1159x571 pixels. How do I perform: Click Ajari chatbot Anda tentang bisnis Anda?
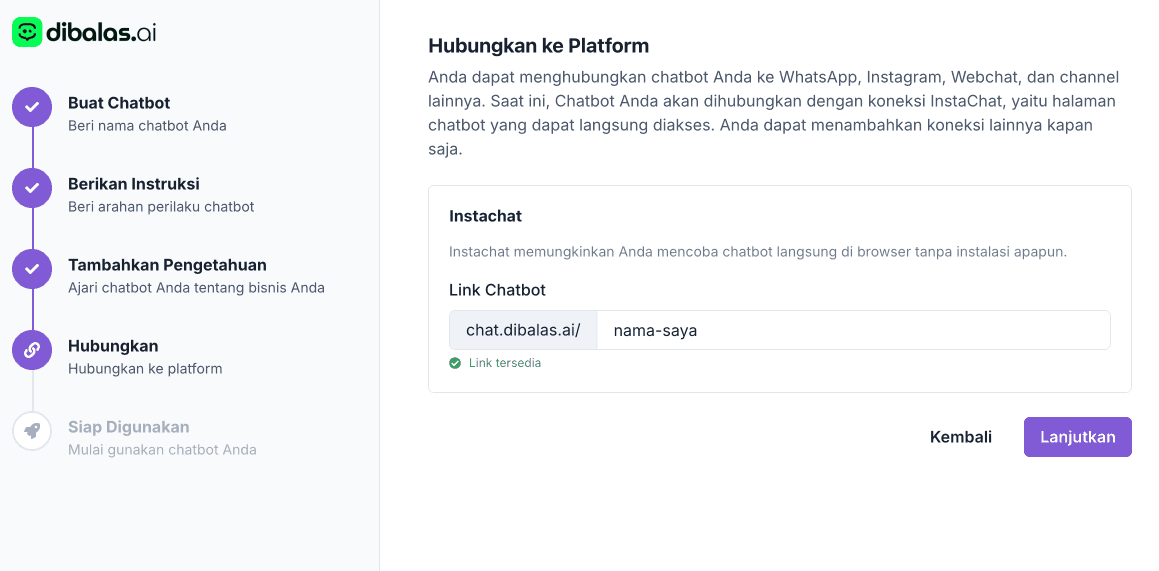pos(197,288)
